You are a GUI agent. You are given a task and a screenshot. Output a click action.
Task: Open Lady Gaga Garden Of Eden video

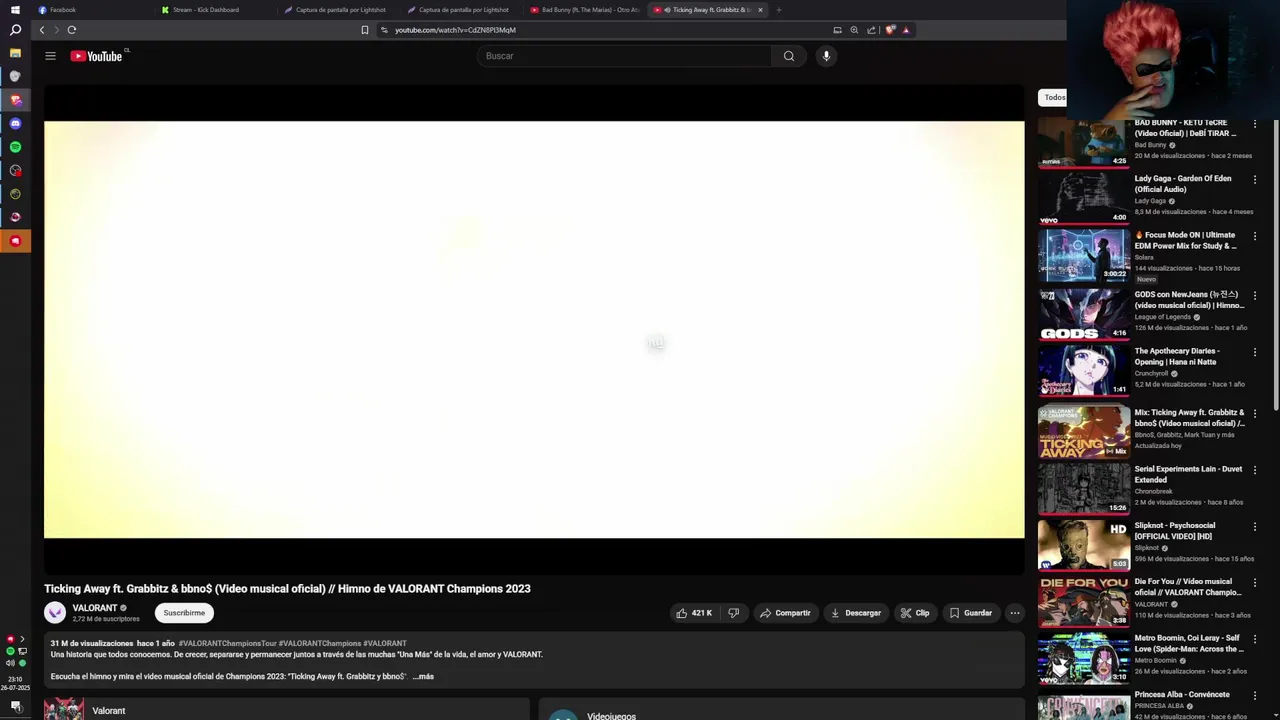click(x=1083, y=198)
